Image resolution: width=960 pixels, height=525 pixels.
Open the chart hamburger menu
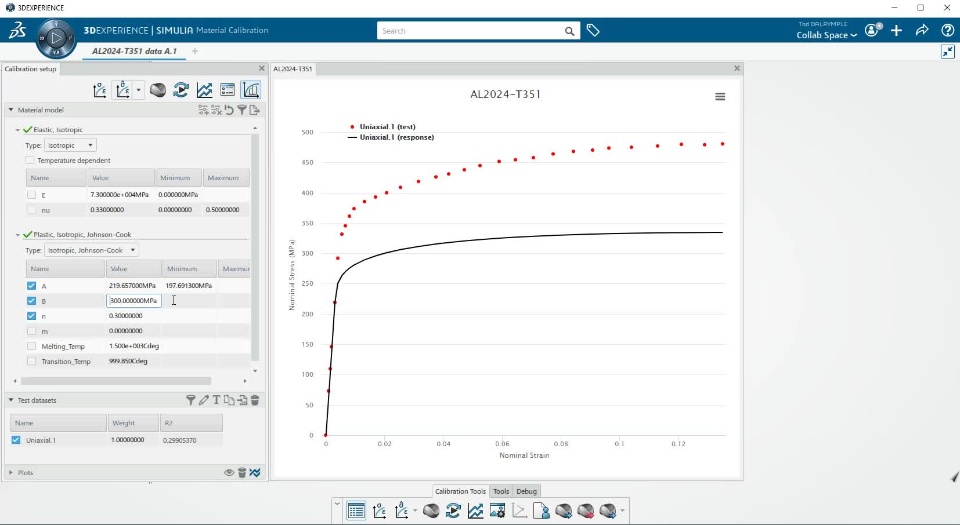coord(720,96)
